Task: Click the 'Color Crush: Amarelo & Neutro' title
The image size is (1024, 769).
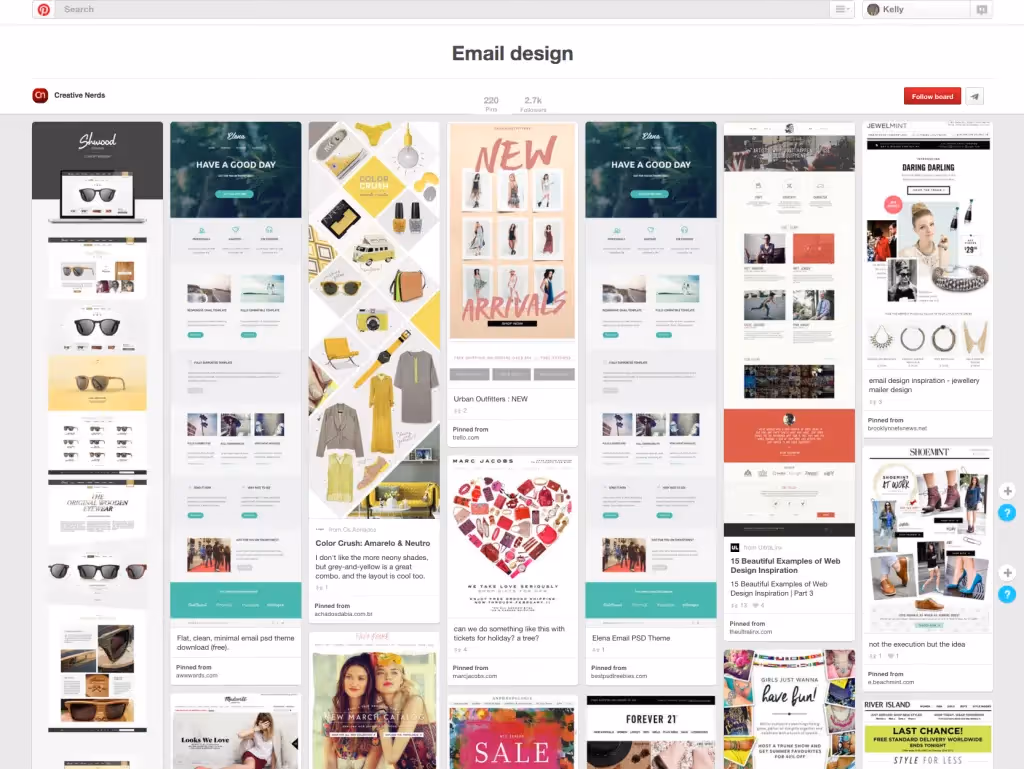Action: [373, 543]
